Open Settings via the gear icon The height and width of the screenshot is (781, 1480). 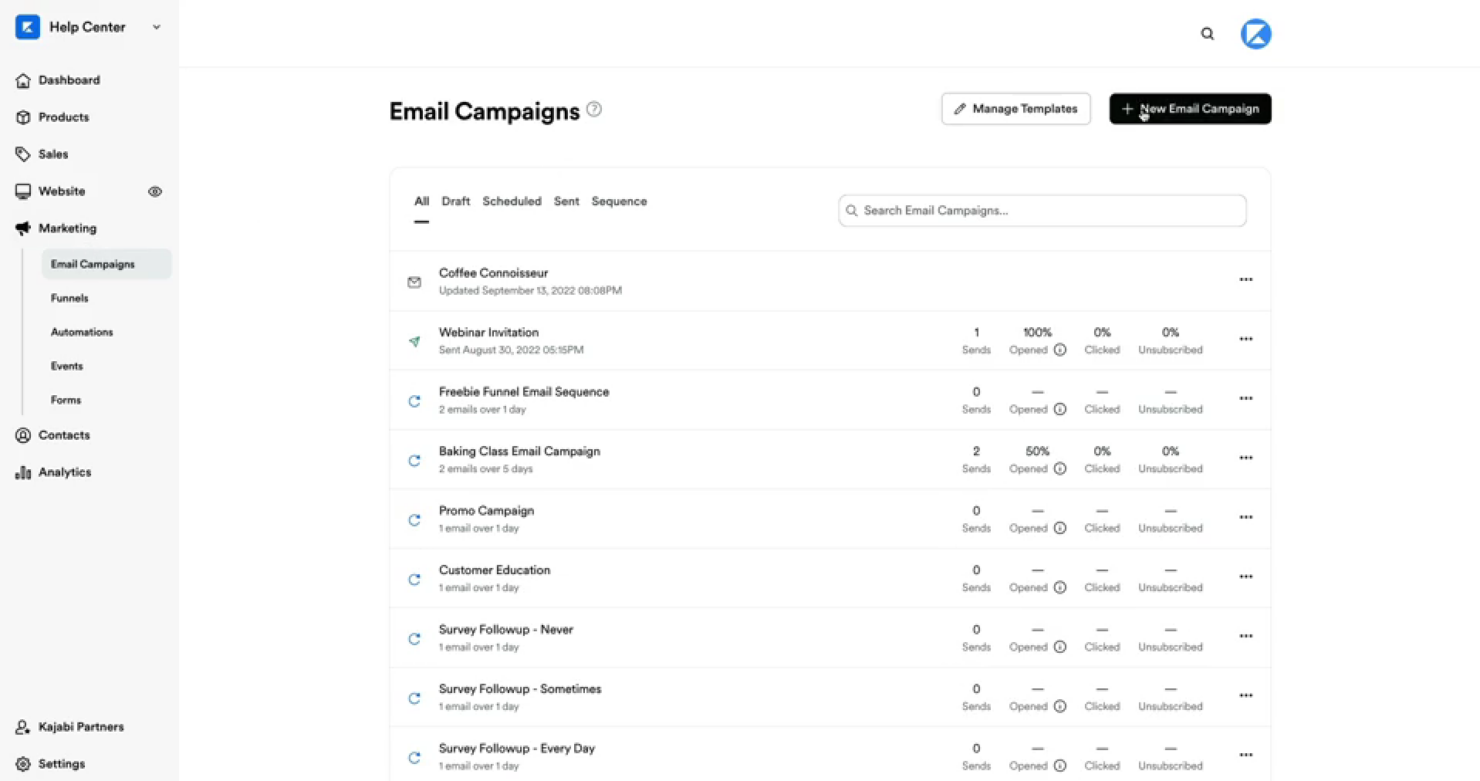pos(23,763)
